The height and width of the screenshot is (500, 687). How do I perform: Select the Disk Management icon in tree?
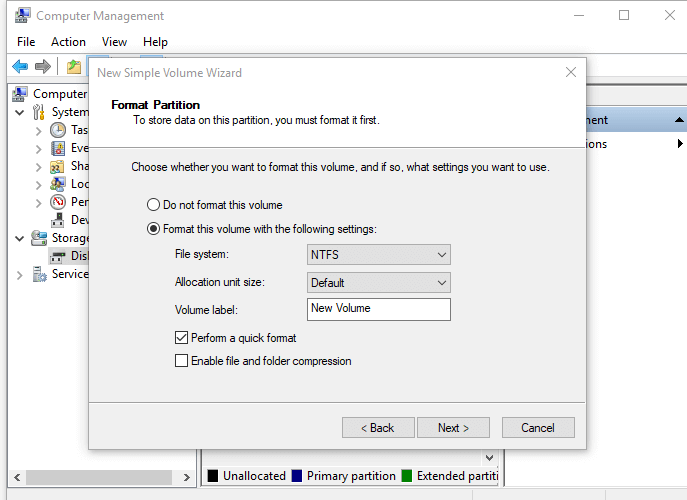coord(58,256)
